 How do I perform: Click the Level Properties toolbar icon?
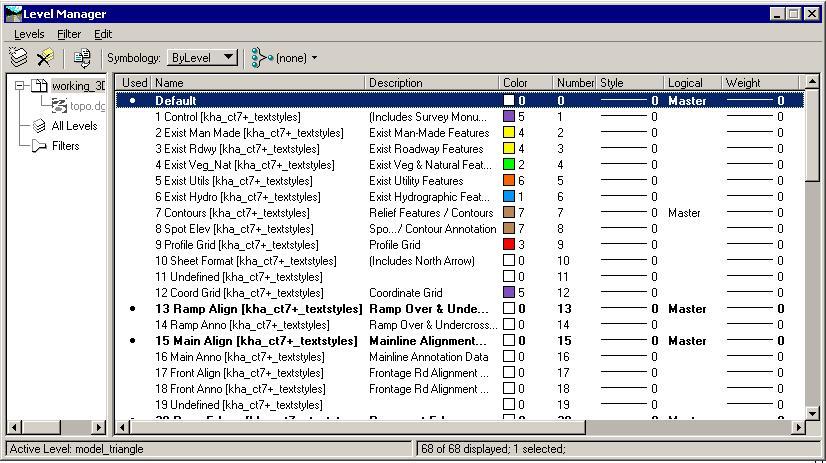[x=82, y=57]
